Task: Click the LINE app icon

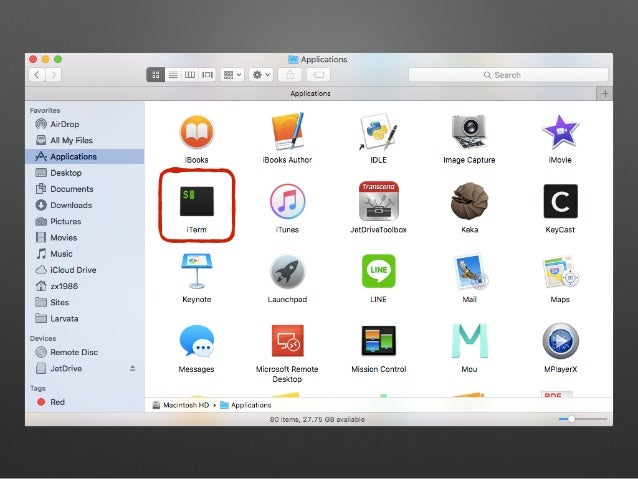Action: click(x=378, y=271)
